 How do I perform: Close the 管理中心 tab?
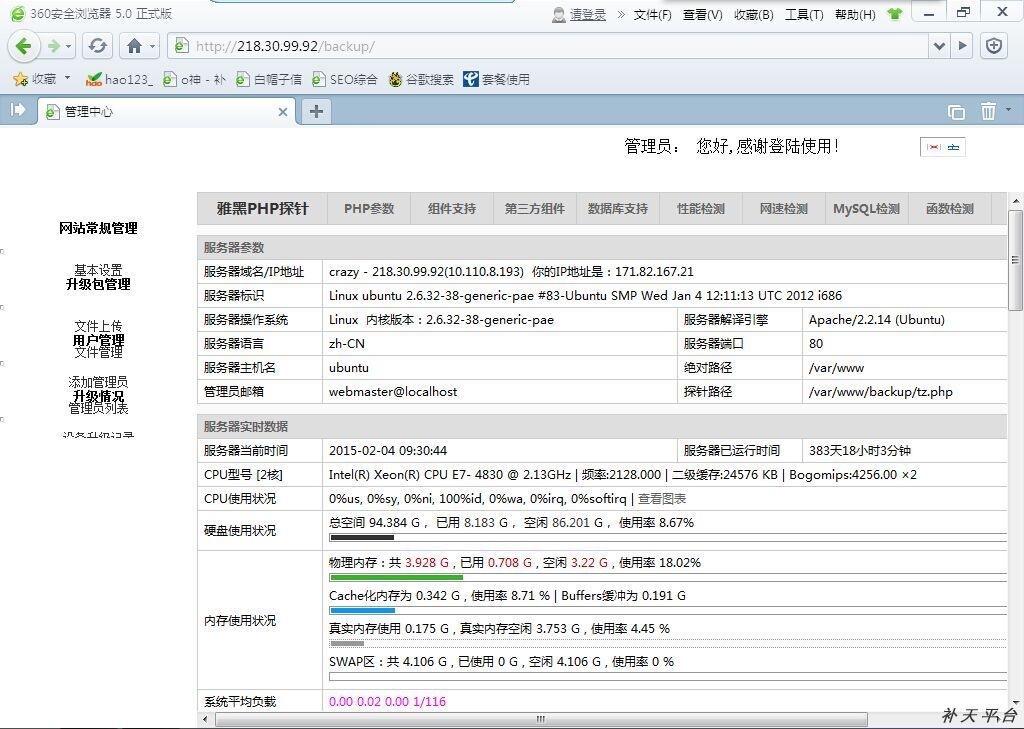tap(283, 112)
